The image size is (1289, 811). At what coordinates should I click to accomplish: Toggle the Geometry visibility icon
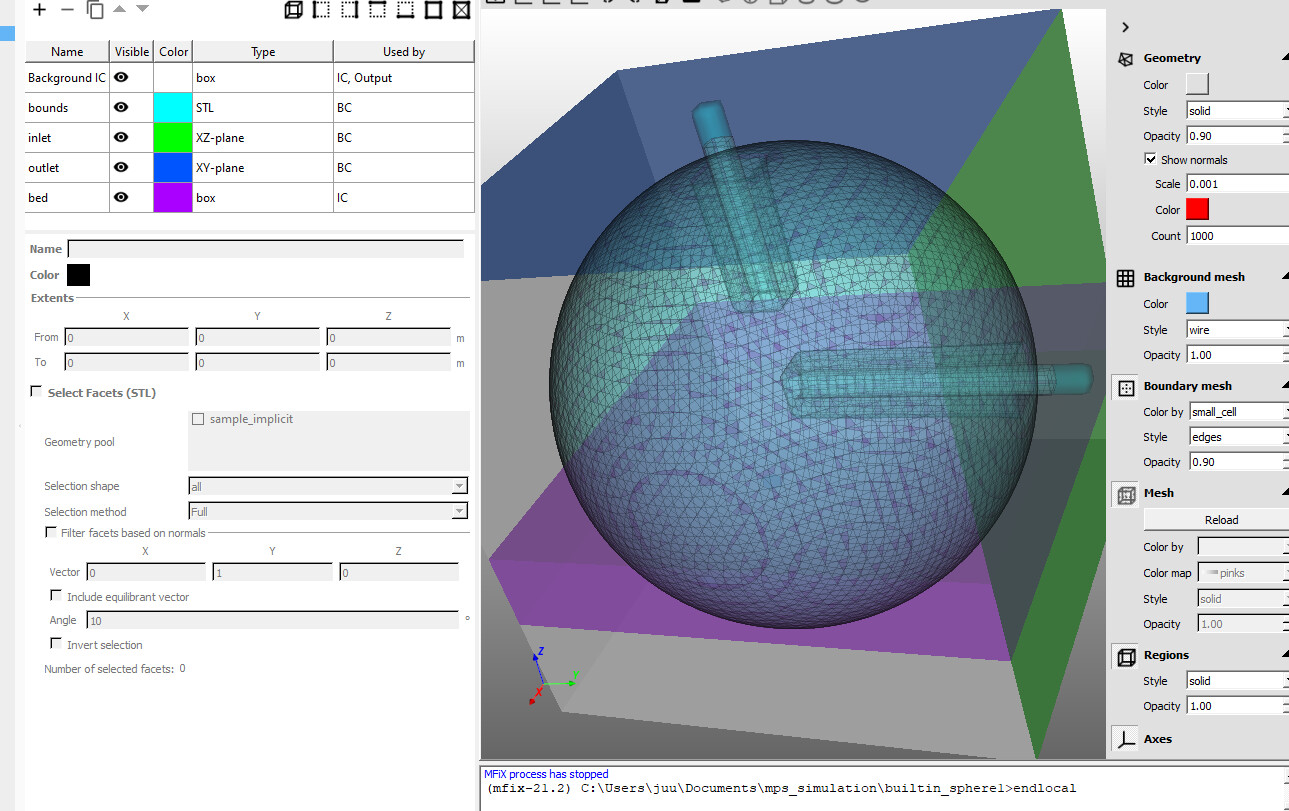[x=1126, y=59]
